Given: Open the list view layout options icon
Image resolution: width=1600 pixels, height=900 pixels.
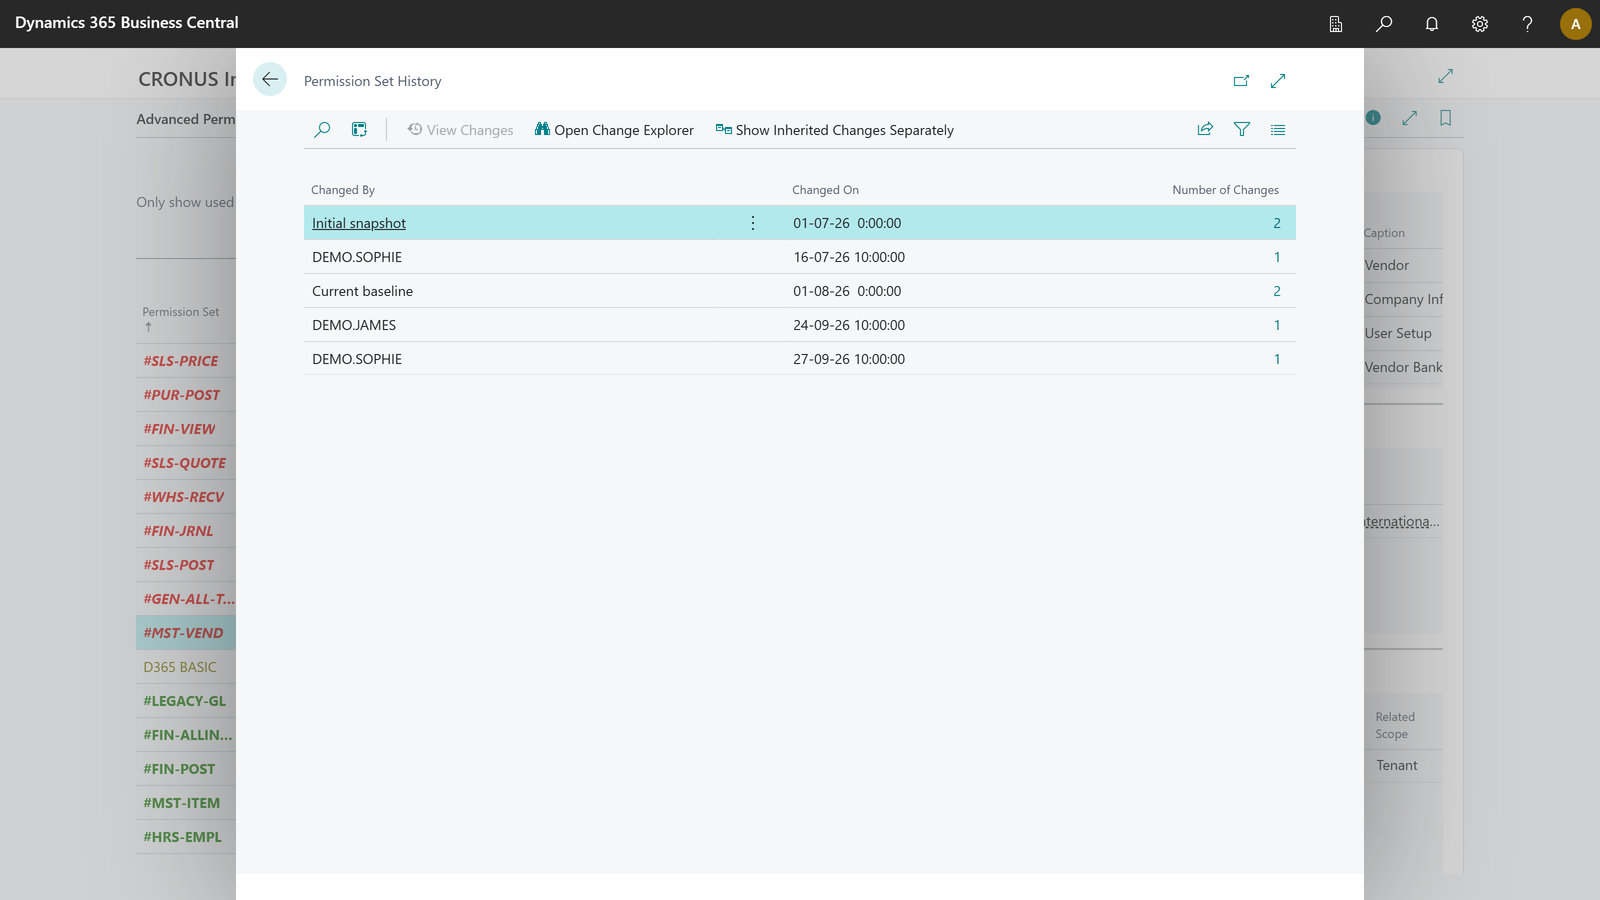Looking at the screenshot, I should click(x=1278, y=129).
